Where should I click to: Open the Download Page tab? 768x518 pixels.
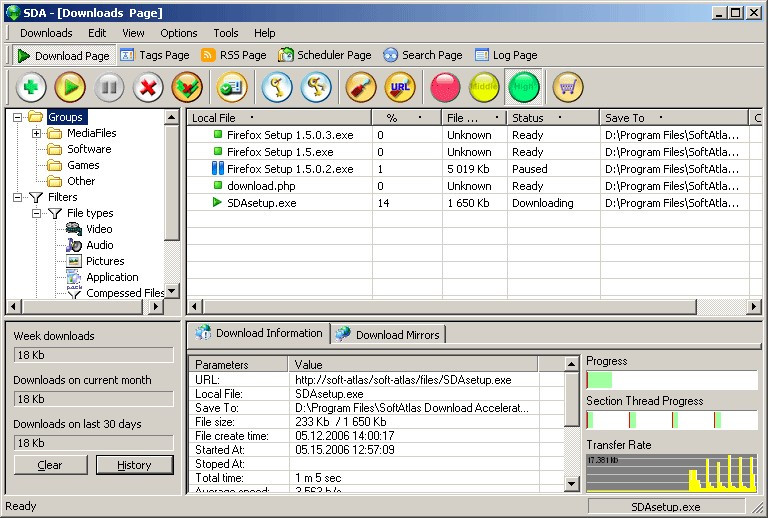tap(64, 55)
